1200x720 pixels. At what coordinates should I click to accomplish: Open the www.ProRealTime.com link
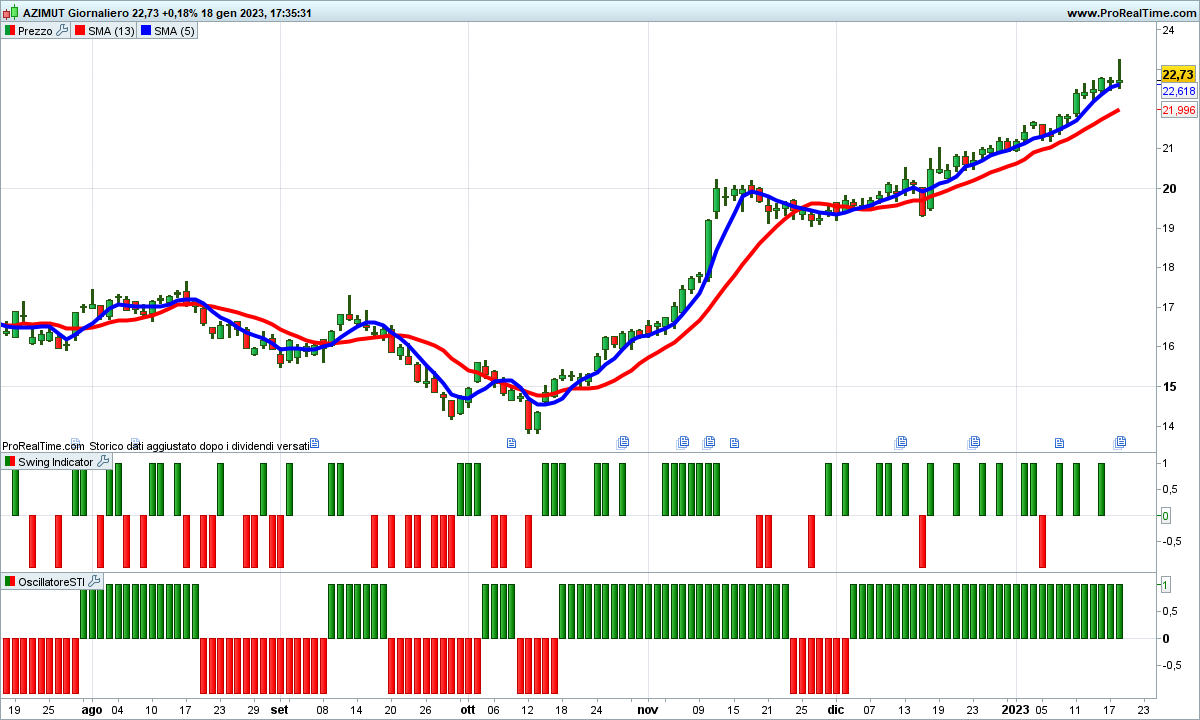(1131, 13)
